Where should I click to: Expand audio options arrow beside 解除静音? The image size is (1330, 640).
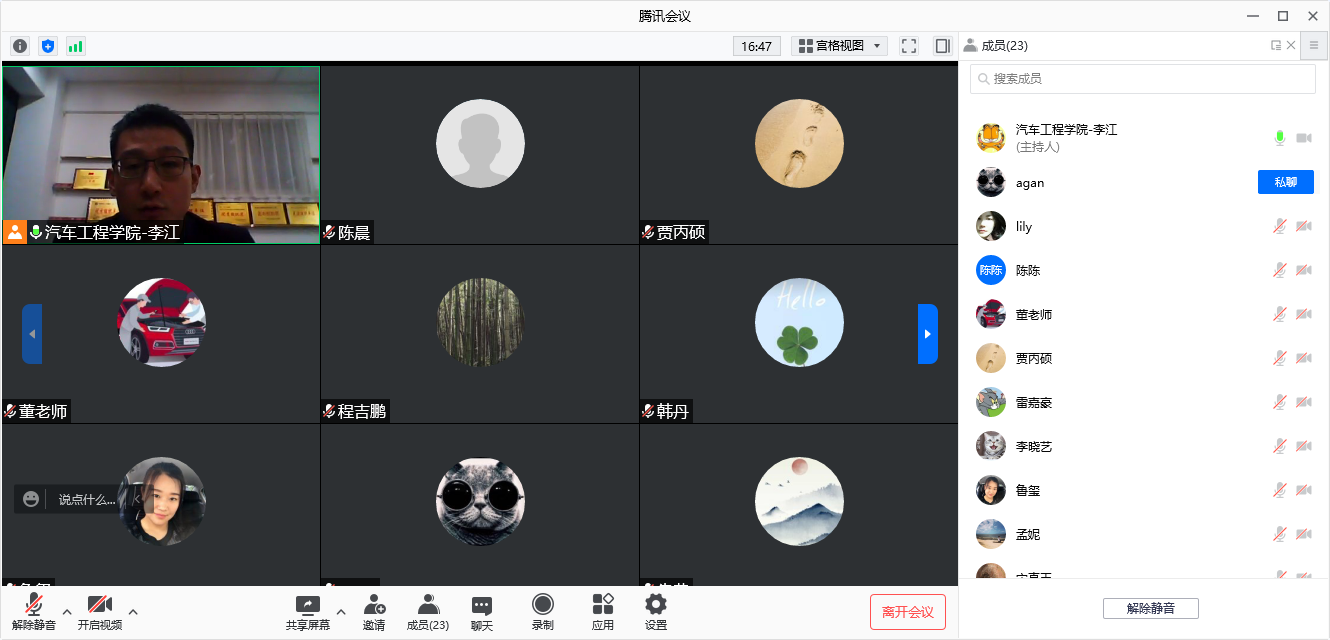67,612
